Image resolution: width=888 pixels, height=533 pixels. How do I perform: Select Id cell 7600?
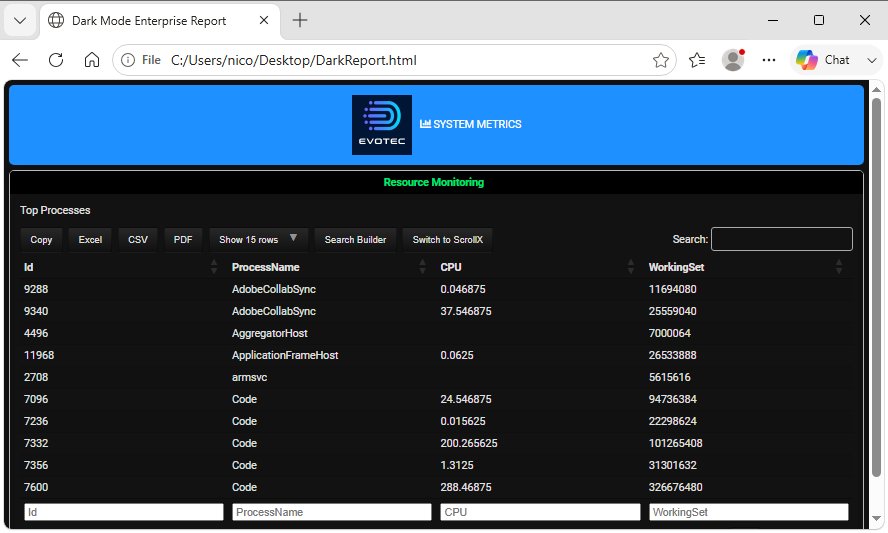click(36, 487)
